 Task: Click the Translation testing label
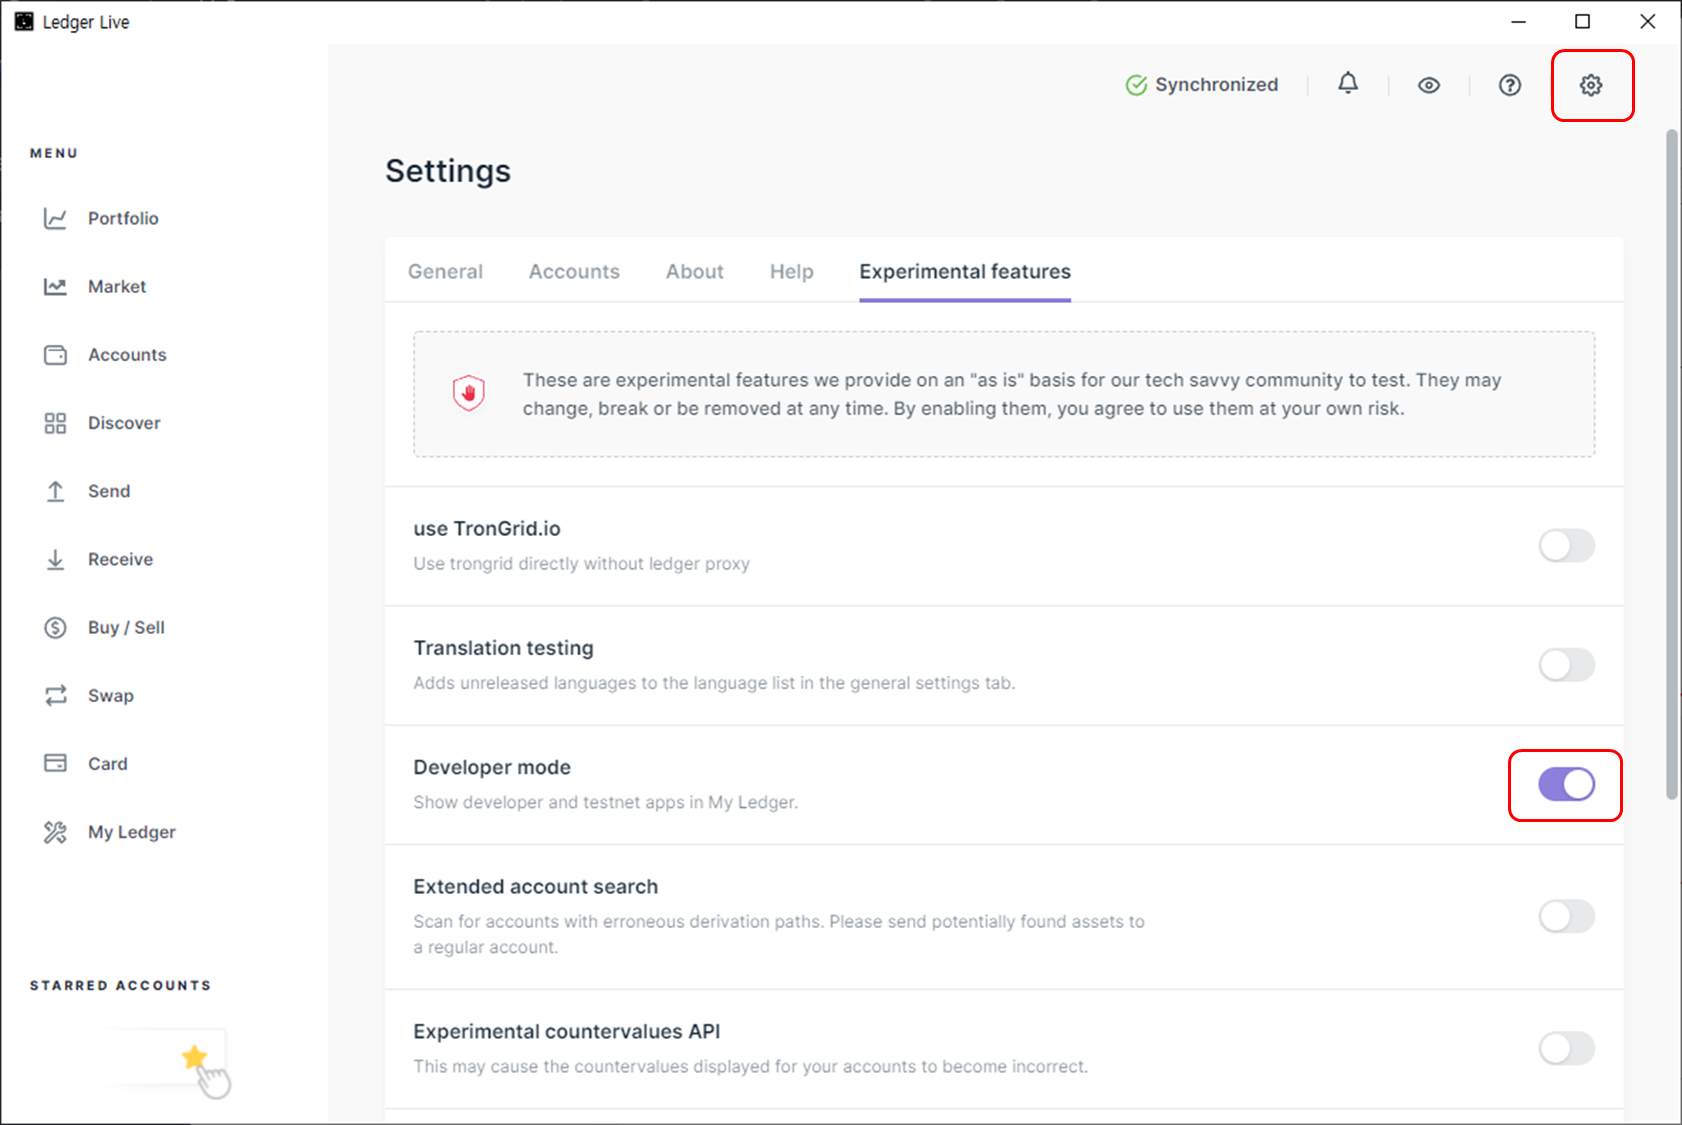(503, 648)
